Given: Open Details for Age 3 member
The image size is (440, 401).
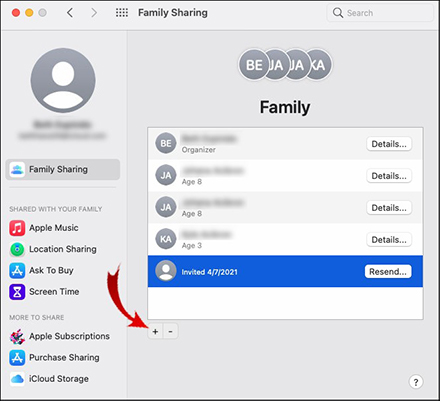Looking at the screenshot, I should coord(389,240).
